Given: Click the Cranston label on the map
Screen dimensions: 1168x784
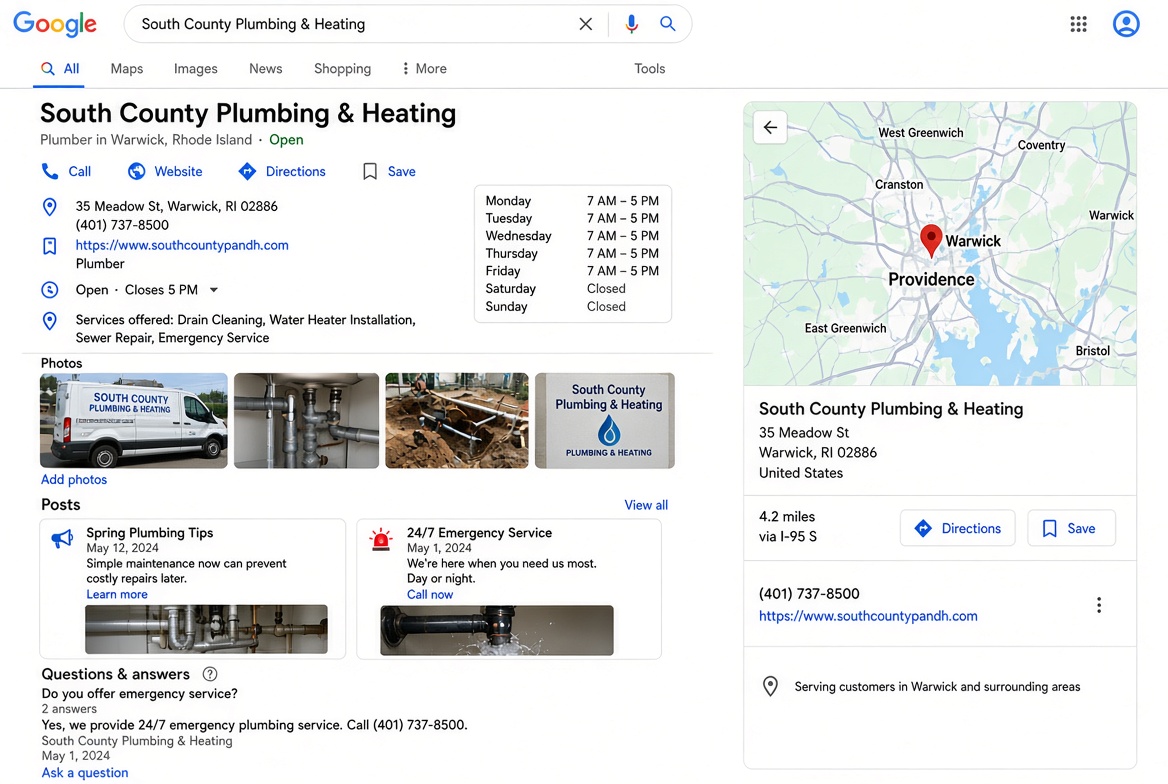Looking at the screenshot, I should [x=899, y=185].
